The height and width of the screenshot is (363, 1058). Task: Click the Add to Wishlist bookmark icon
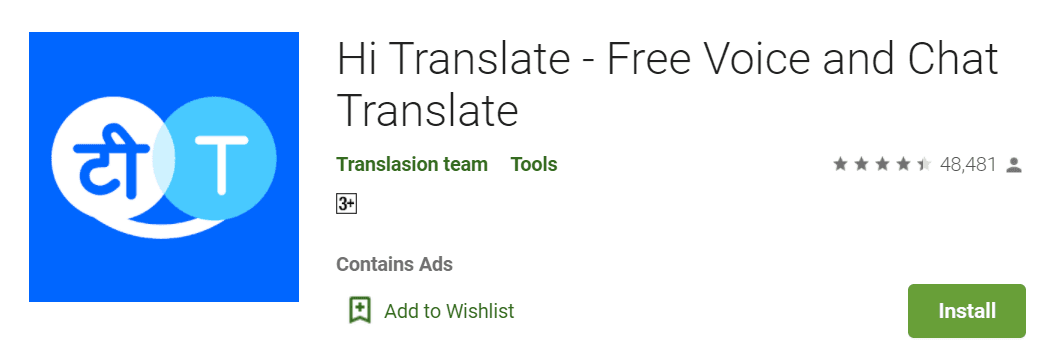pyautogui.click(x=360, y=310)
